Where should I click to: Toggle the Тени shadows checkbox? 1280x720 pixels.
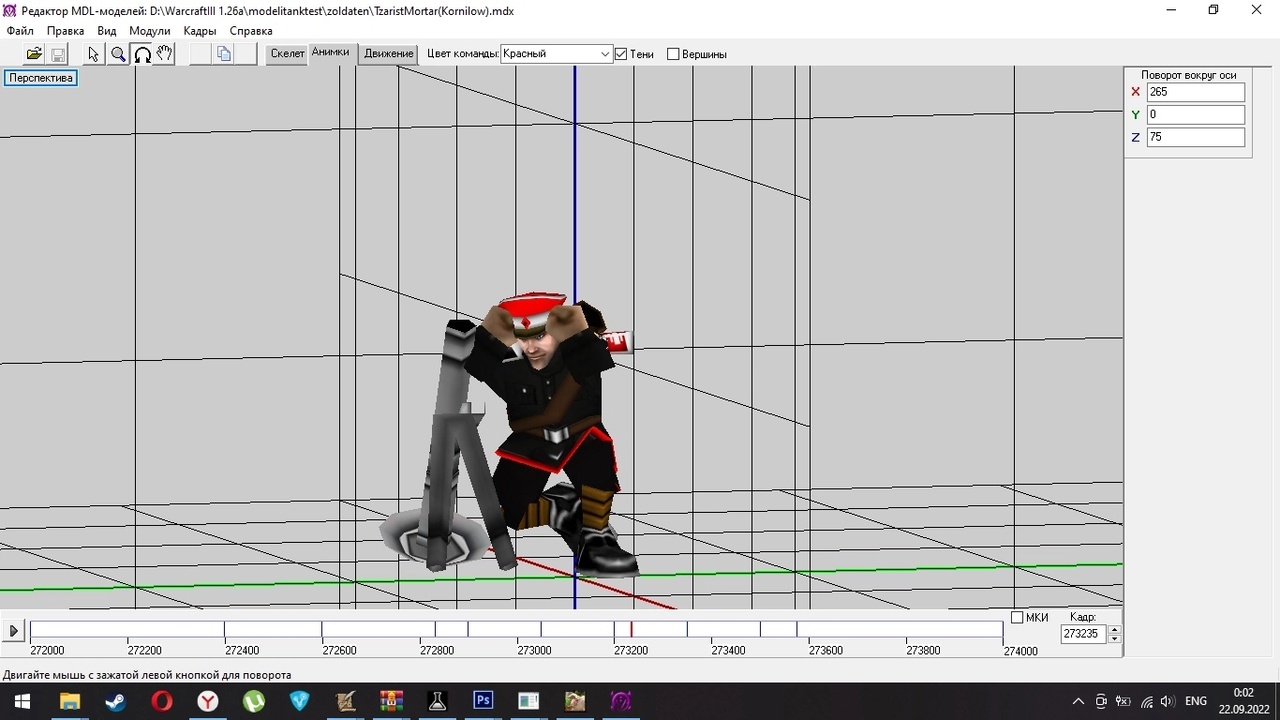[621, 54]
